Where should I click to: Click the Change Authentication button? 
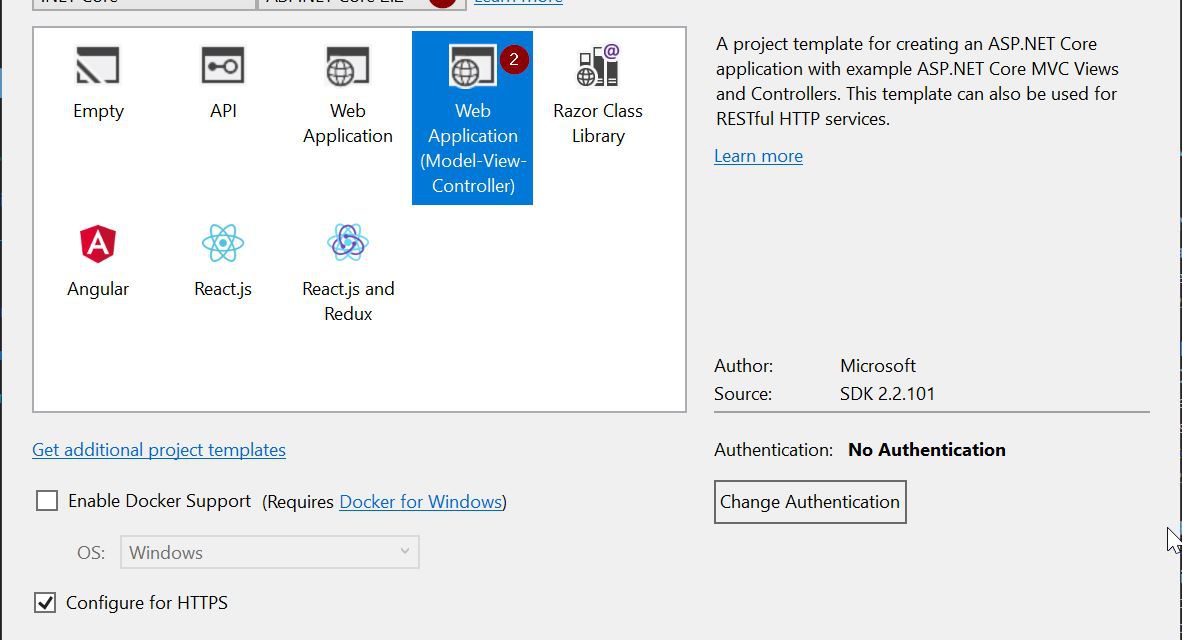[x=810, y=502]
